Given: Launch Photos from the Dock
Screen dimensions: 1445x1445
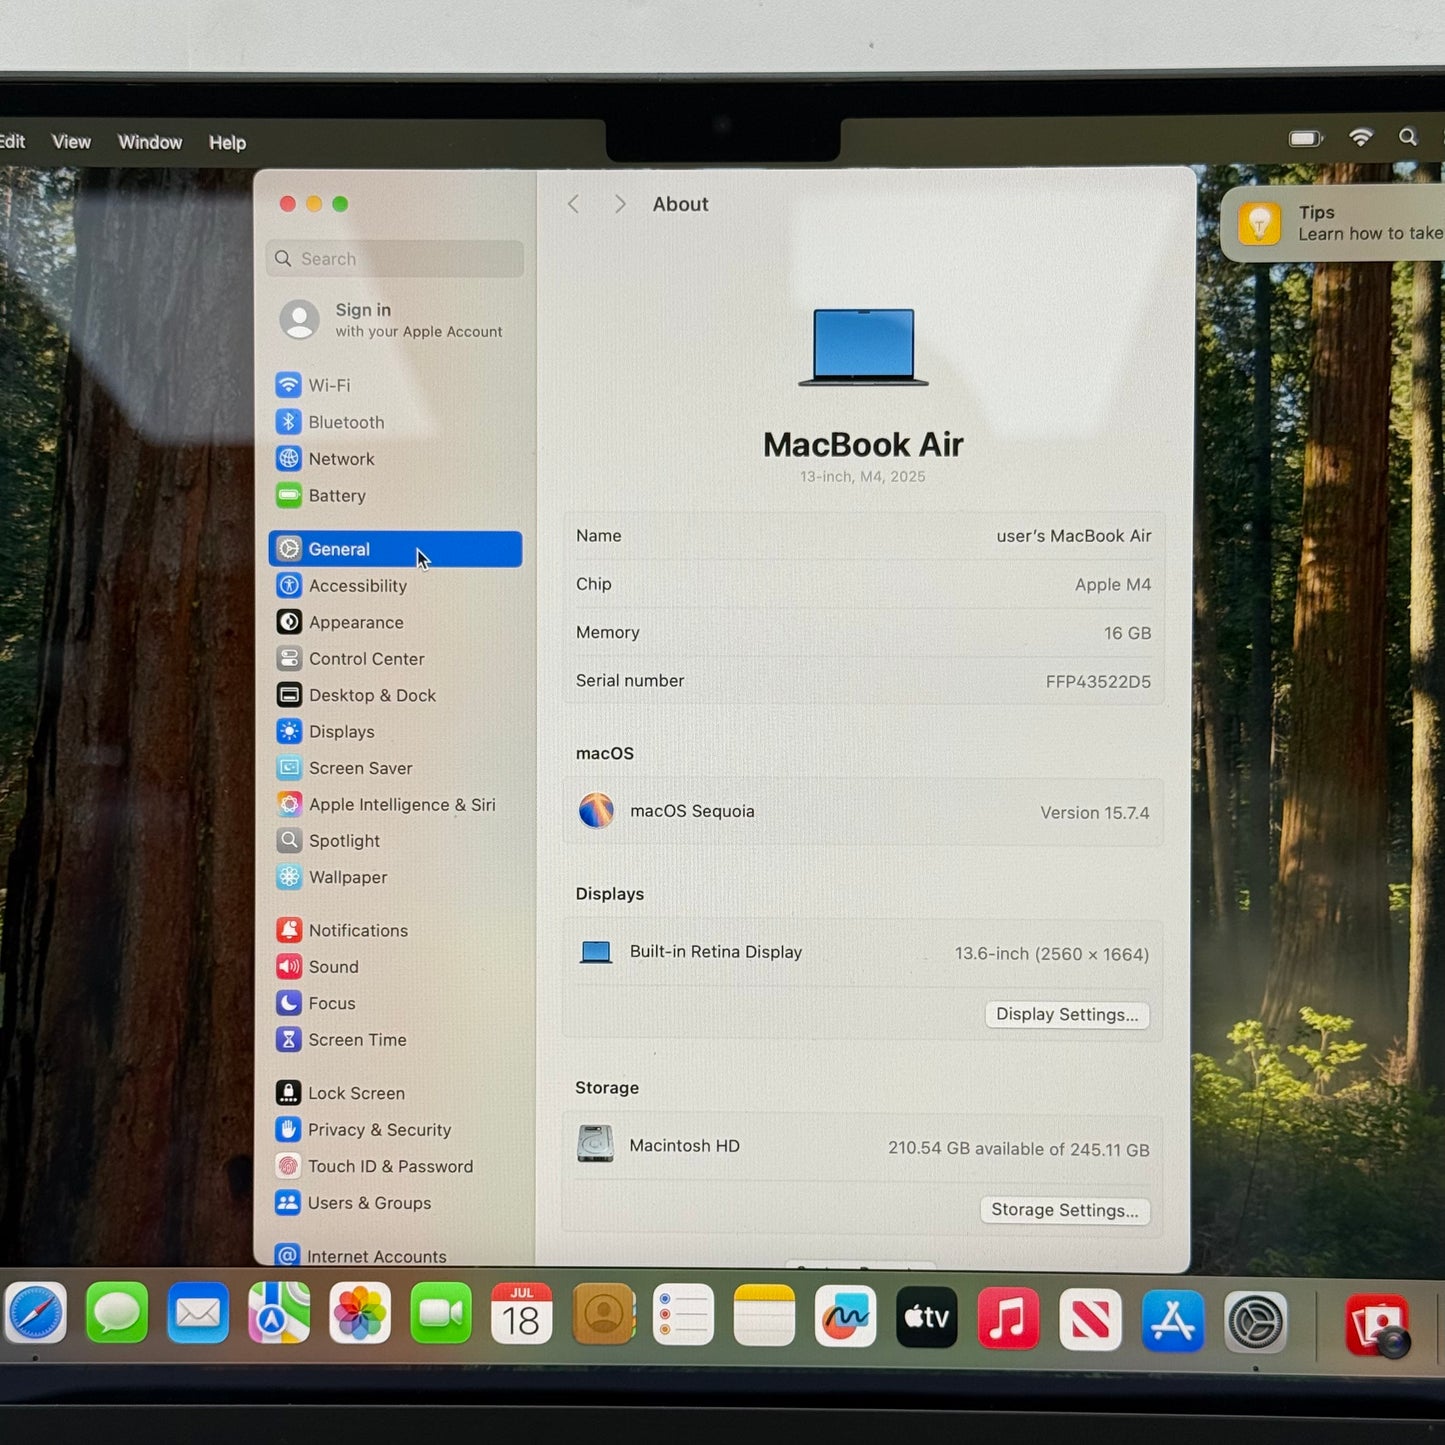Looking at the screenshot, I should coord(360,1313).
